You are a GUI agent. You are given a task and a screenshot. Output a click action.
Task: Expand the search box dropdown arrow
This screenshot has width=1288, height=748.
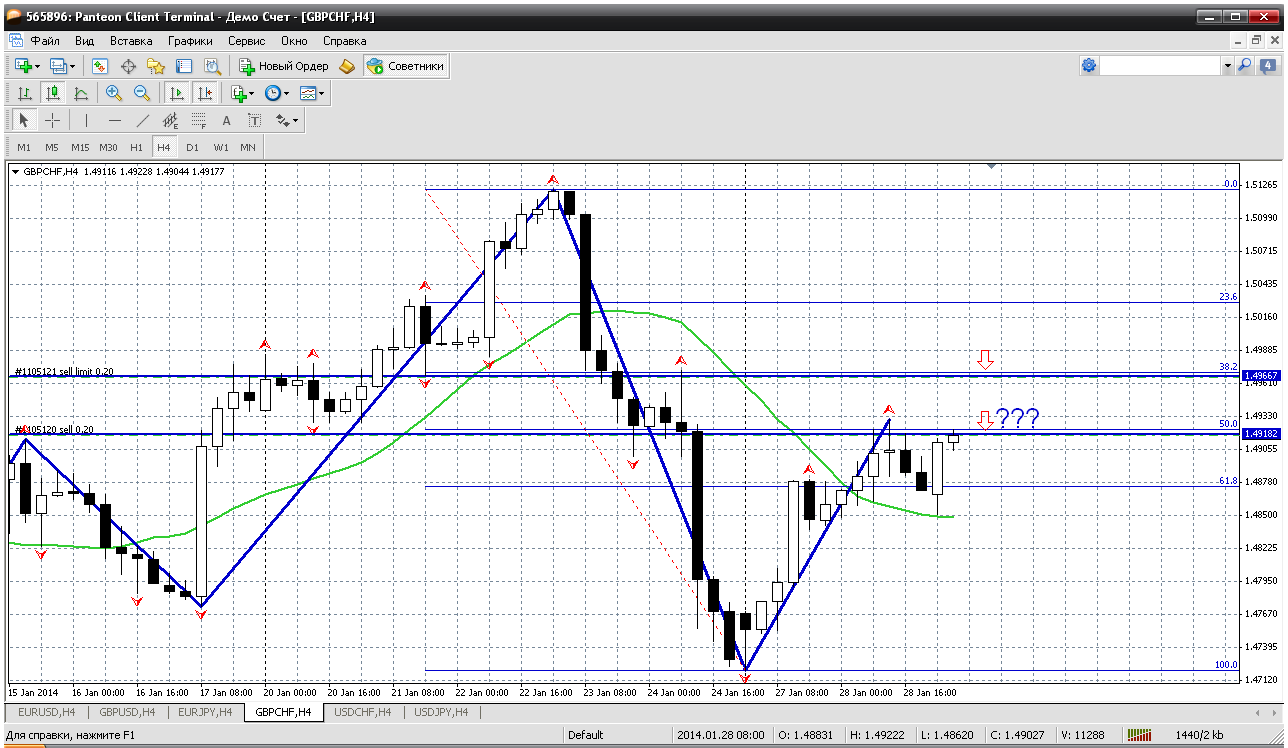coord(1227,65)
